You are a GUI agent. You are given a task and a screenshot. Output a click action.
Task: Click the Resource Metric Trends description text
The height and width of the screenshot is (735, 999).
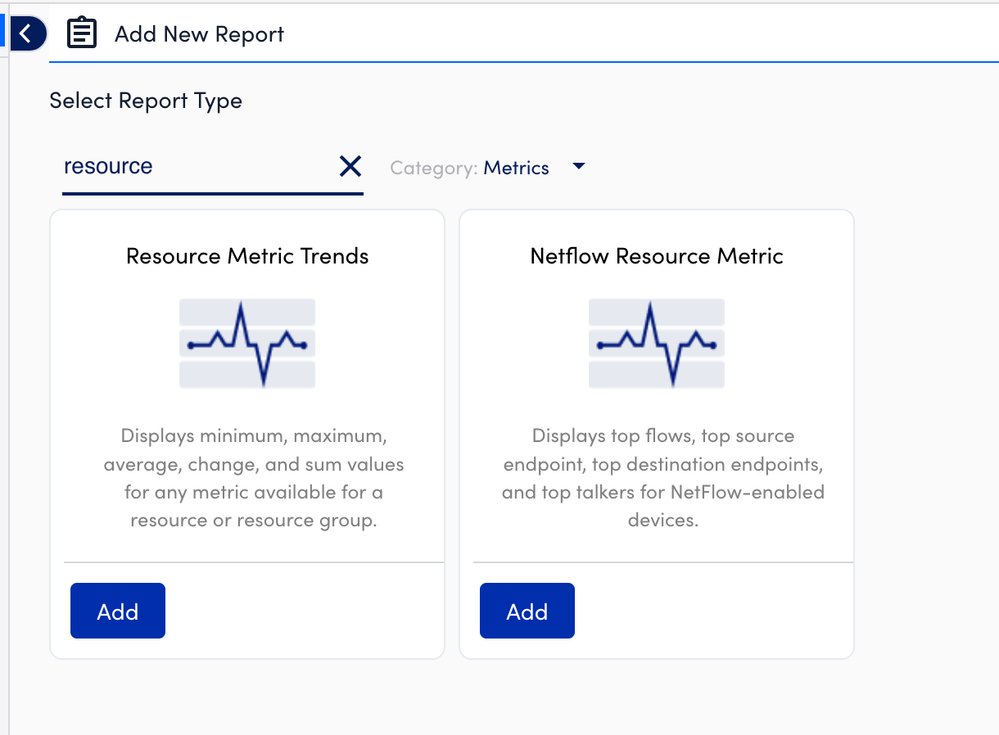[x=254, y=478]
